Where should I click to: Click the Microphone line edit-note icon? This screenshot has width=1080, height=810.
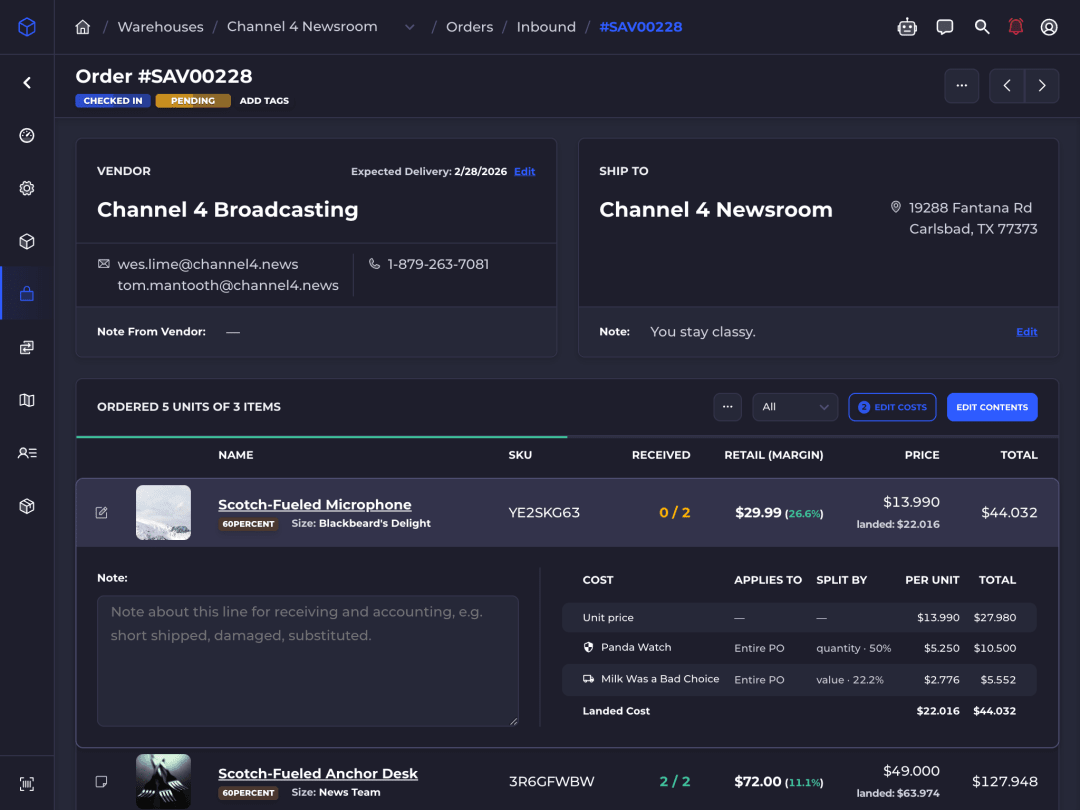coord(101,512)
